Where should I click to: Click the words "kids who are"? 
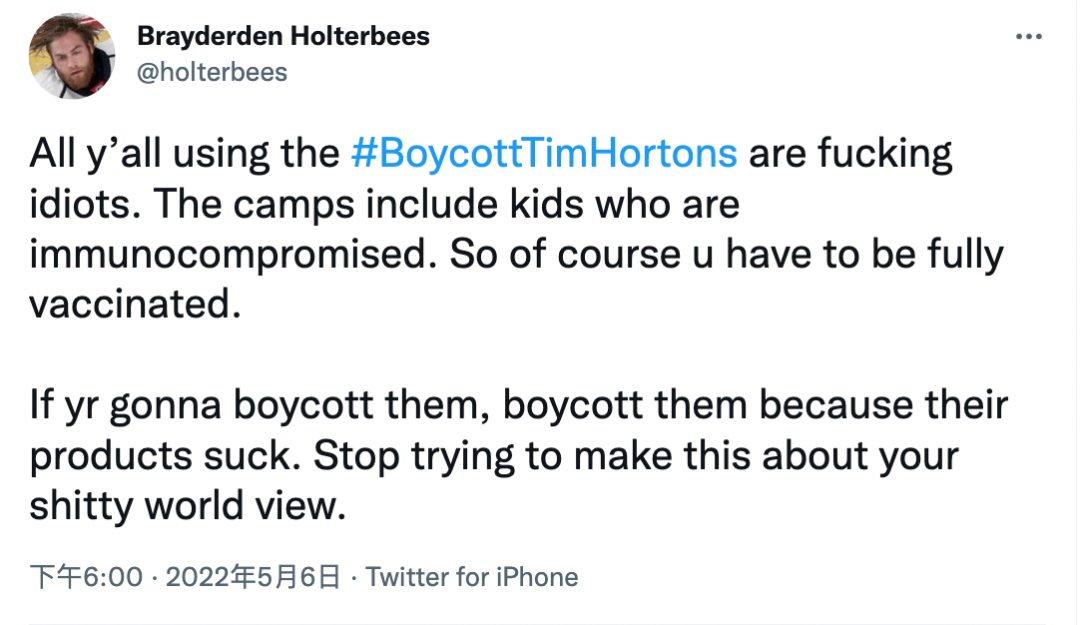point(625,204)
